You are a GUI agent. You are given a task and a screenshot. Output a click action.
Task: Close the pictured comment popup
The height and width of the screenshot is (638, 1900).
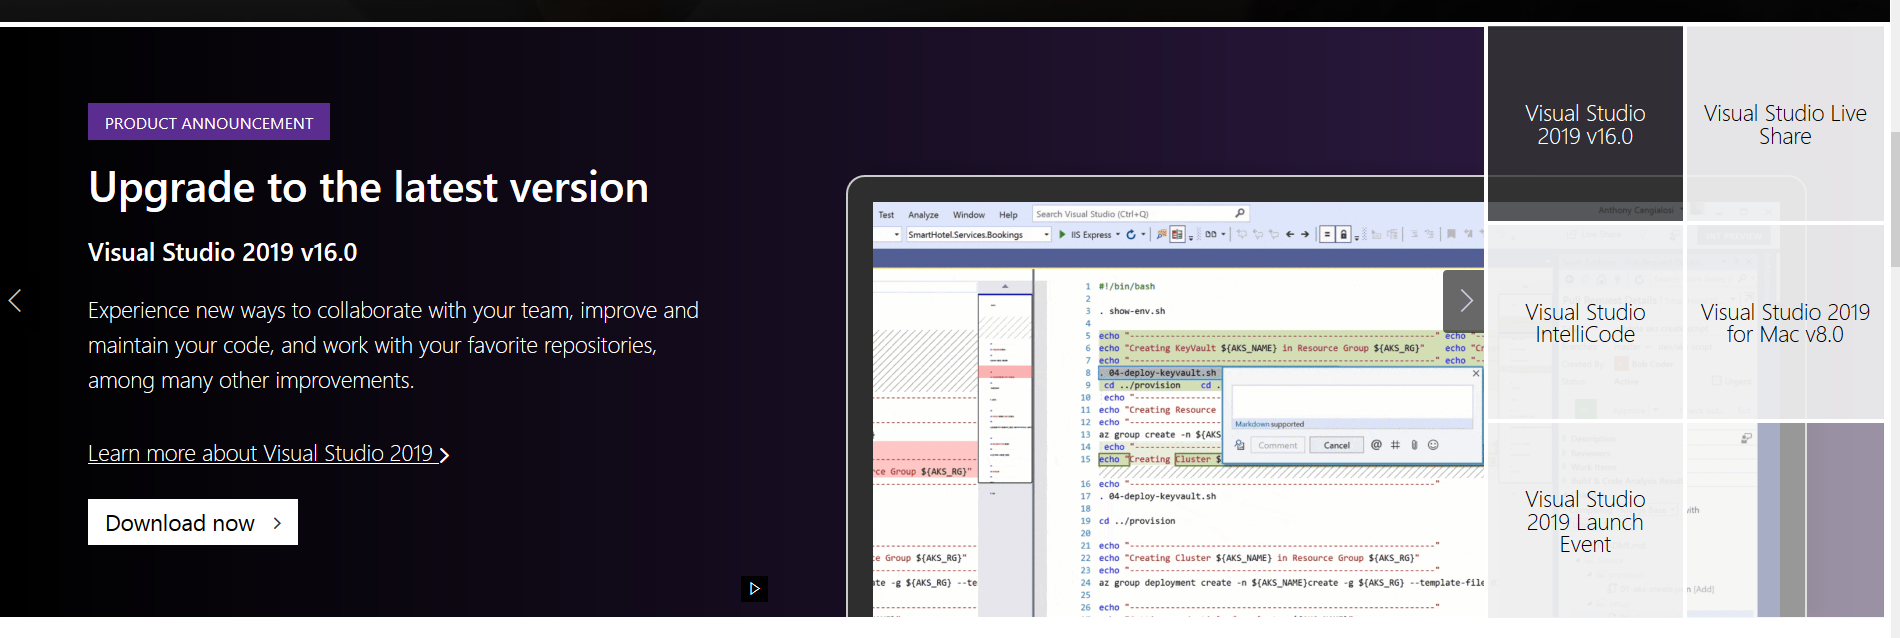(x=1476, y=373)
